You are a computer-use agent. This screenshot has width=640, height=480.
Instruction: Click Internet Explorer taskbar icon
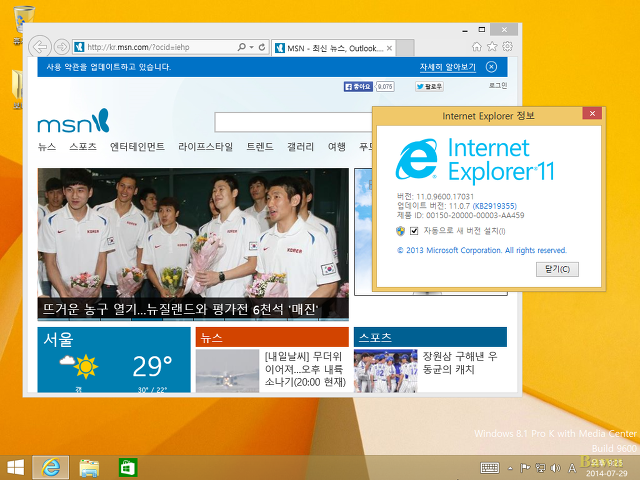(51, 468)
